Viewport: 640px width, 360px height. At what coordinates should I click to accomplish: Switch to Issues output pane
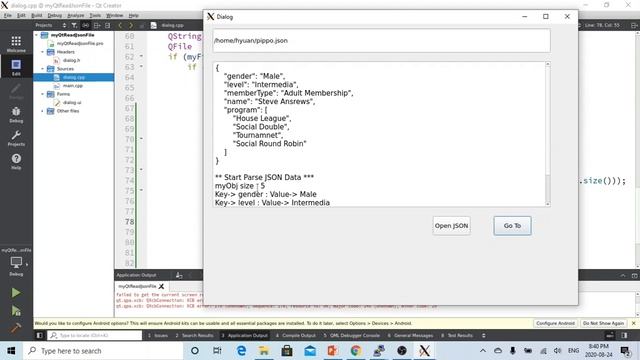coord(158,336)
